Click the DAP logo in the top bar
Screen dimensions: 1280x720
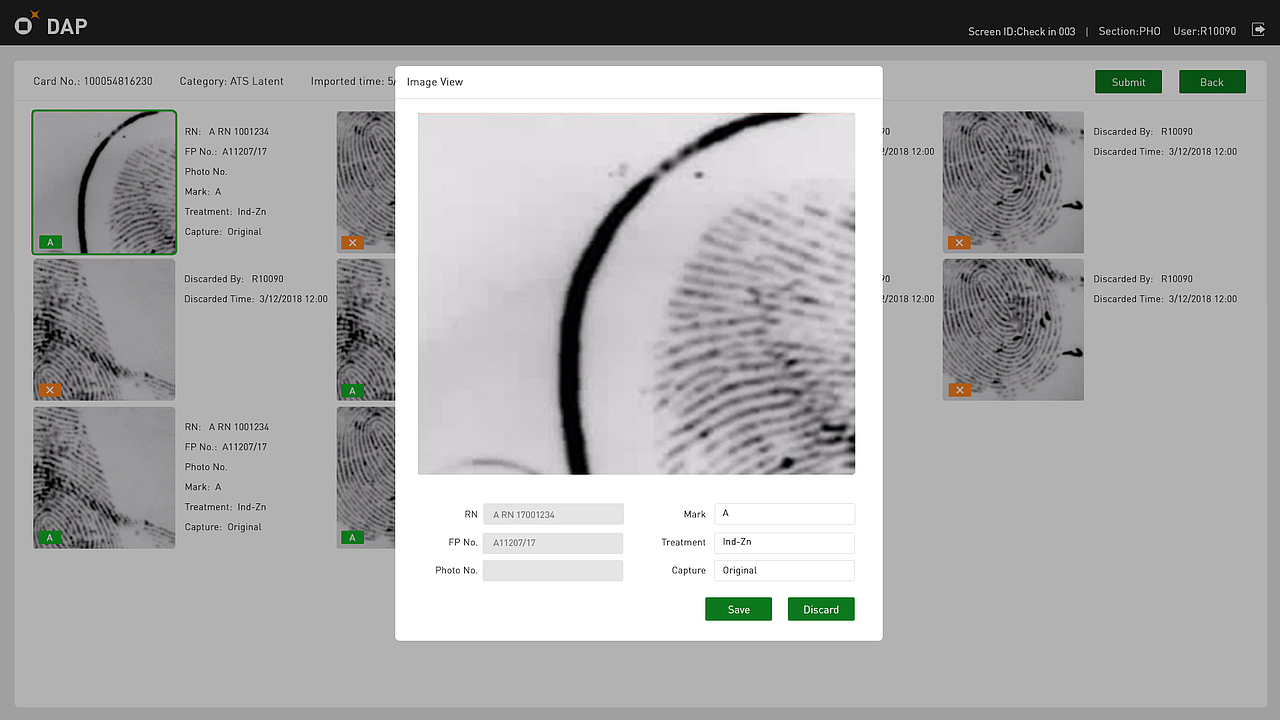click(x=49, y=24)
